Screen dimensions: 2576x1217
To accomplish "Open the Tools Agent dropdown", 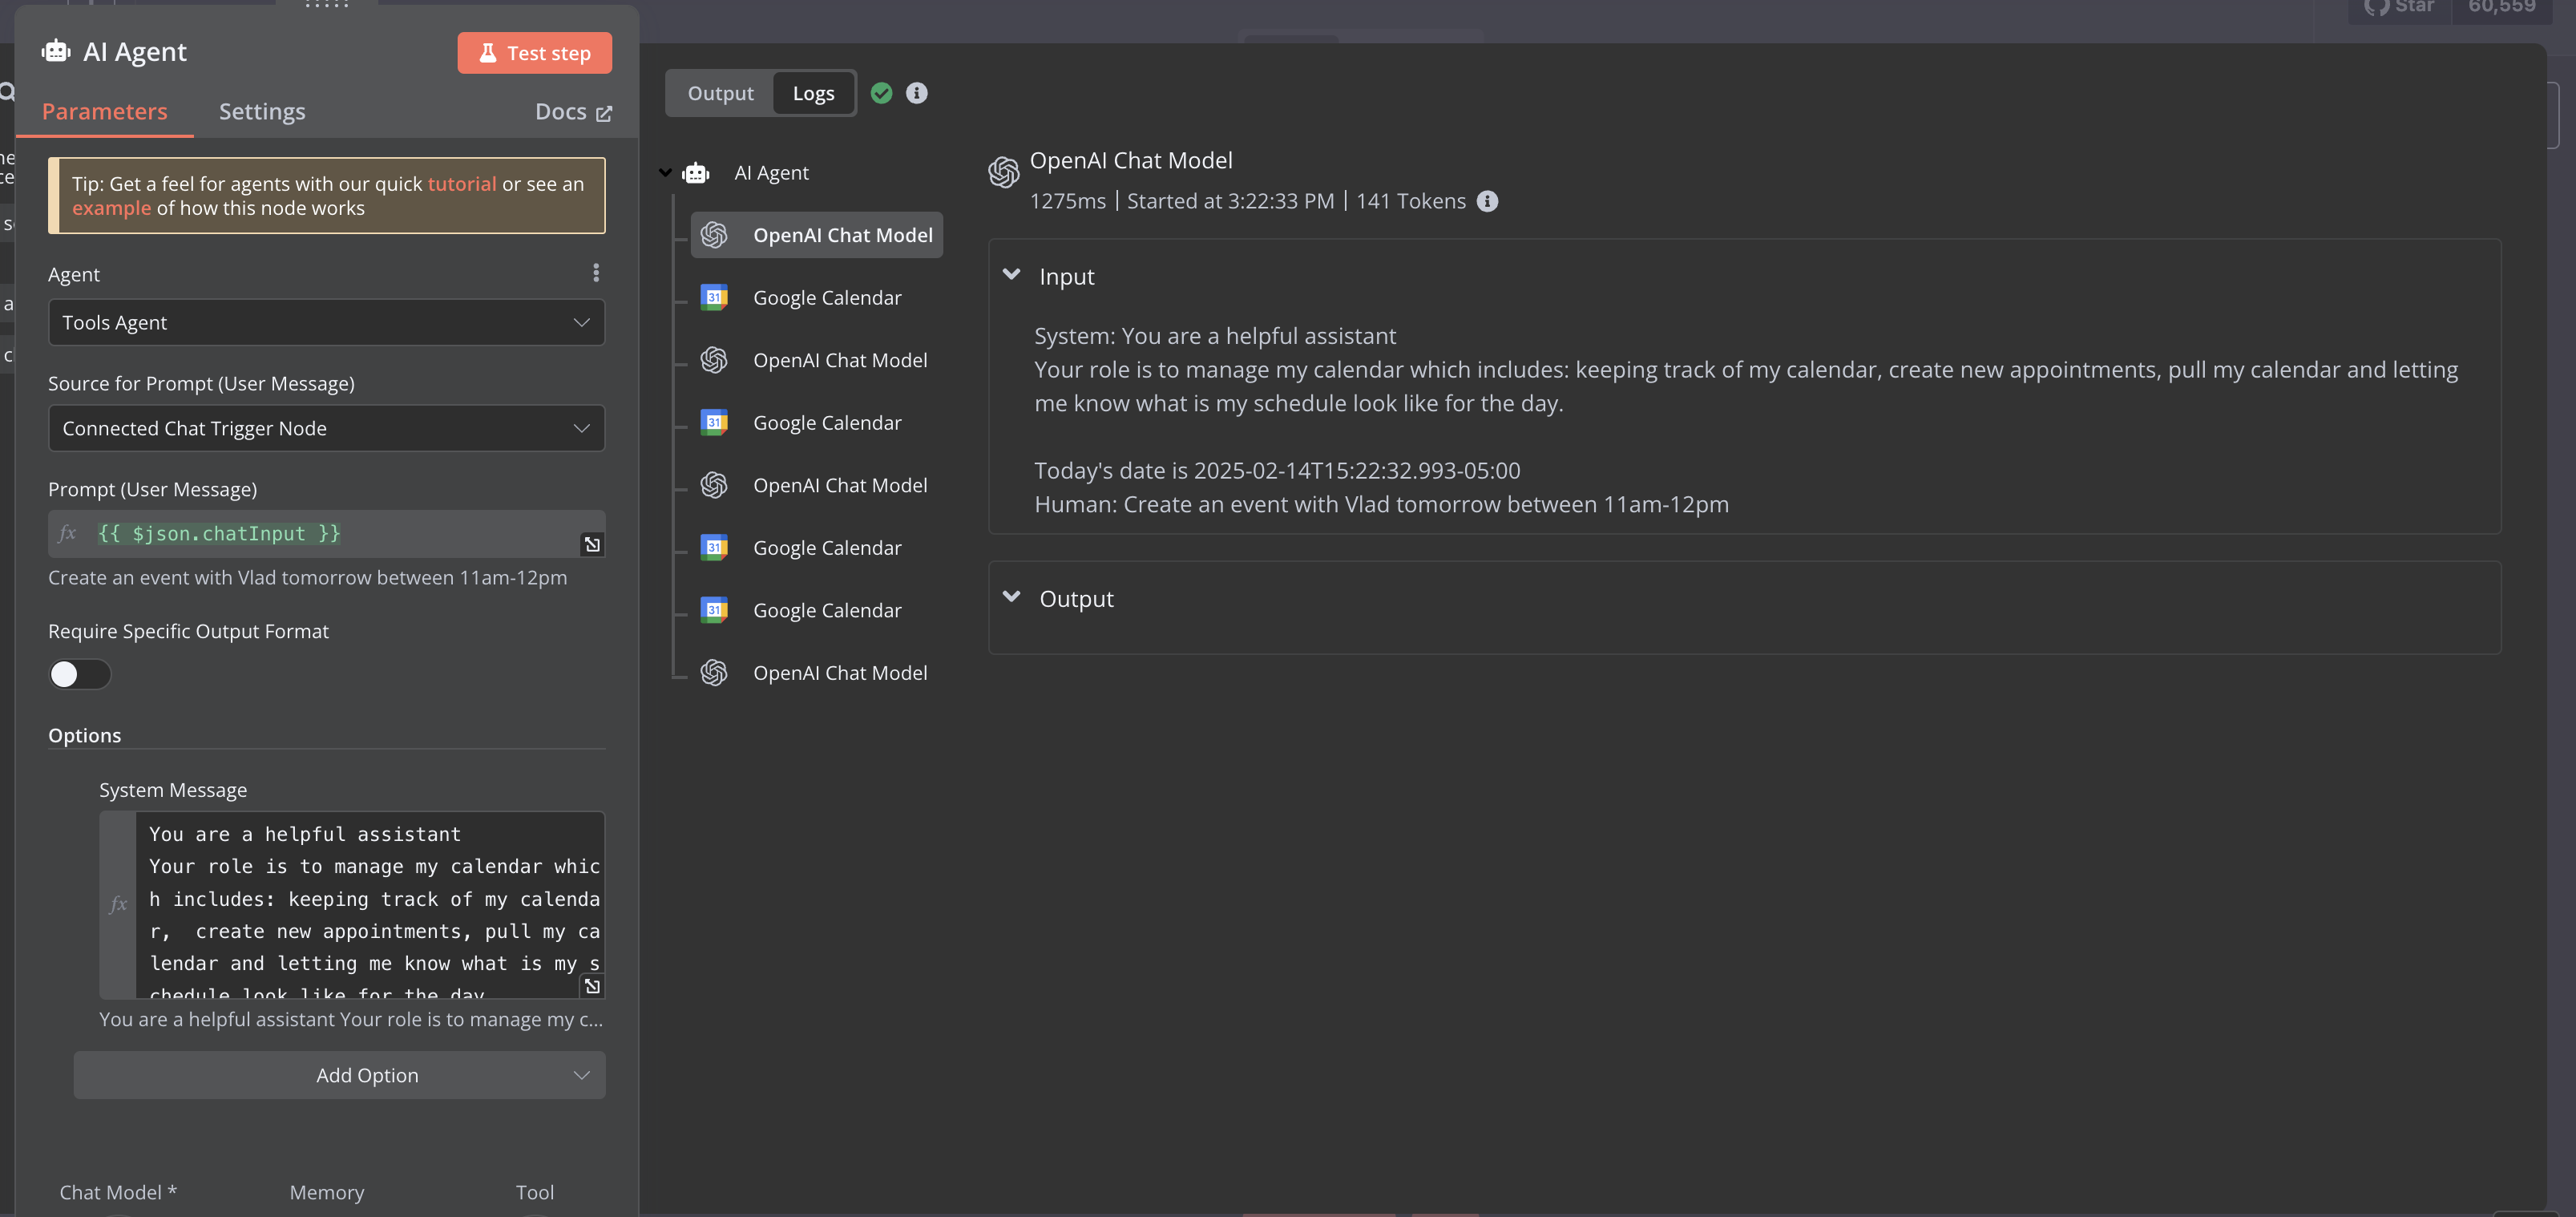I will point(326,322).
